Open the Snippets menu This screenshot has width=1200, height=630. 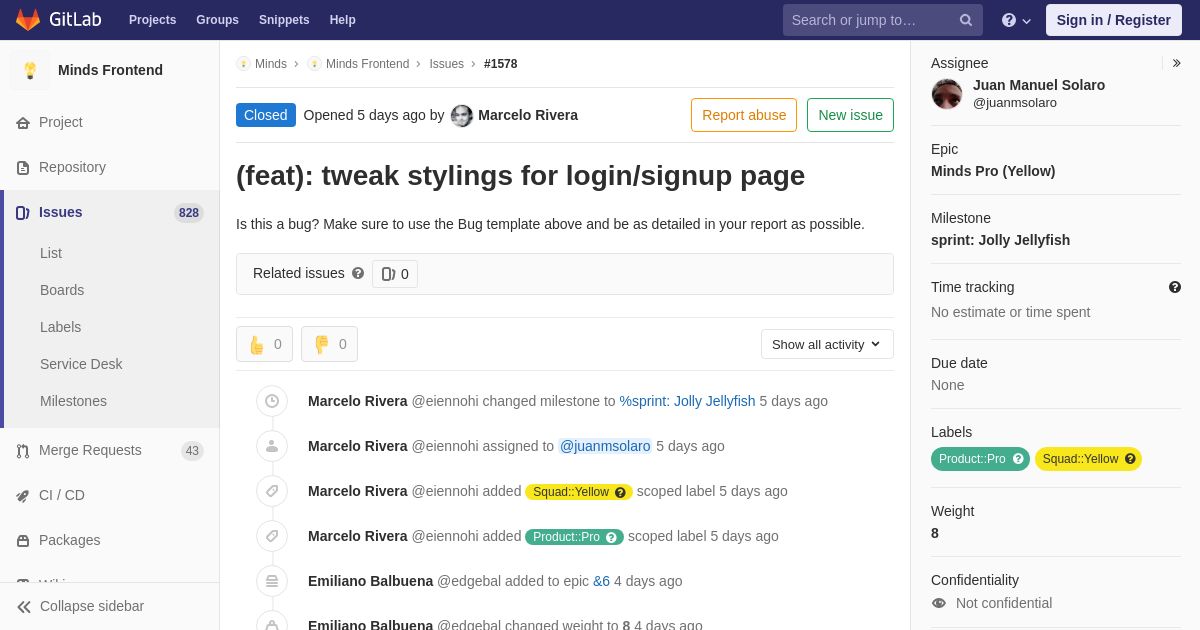pyautogui.click(x=284, y=20)
